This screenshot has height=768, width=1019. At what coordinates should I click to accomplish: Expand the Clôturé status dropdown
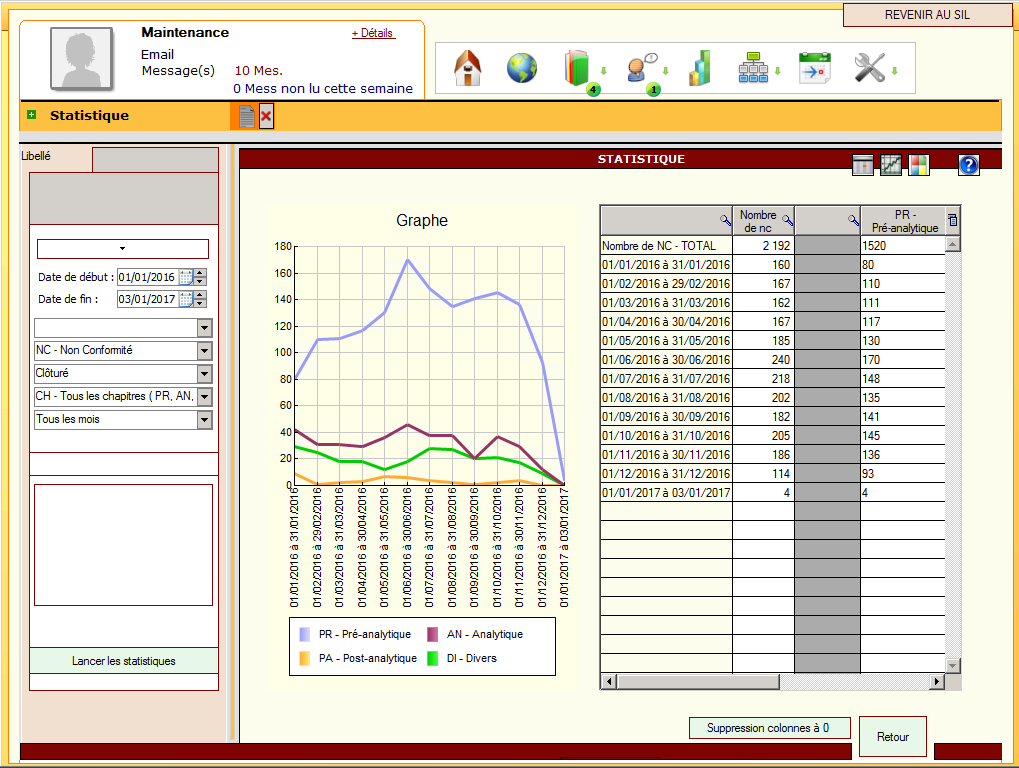coord(204,374)
